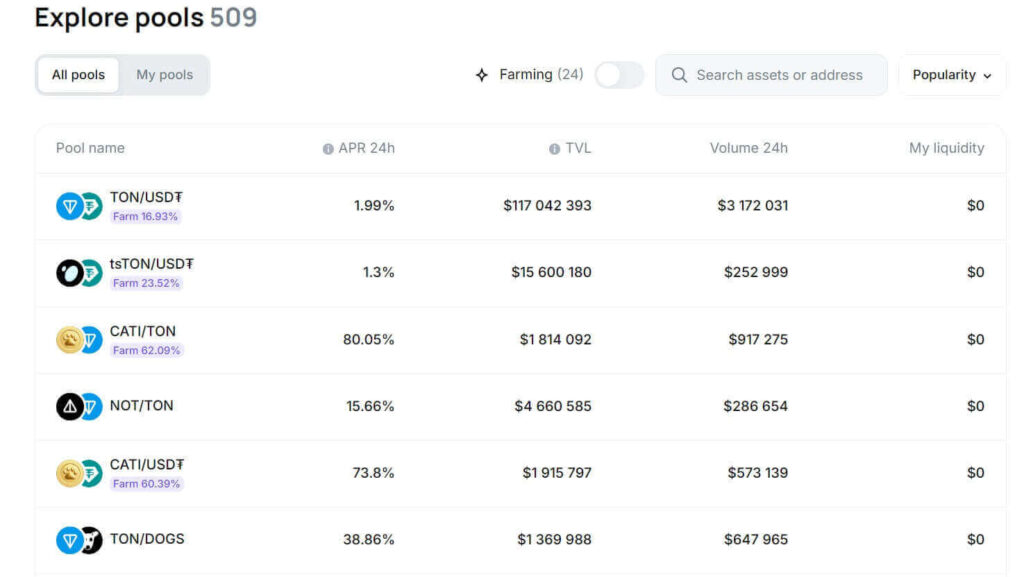Open the Popularity sort dropdown
The image size is (1024, 577).
[951, 75]
